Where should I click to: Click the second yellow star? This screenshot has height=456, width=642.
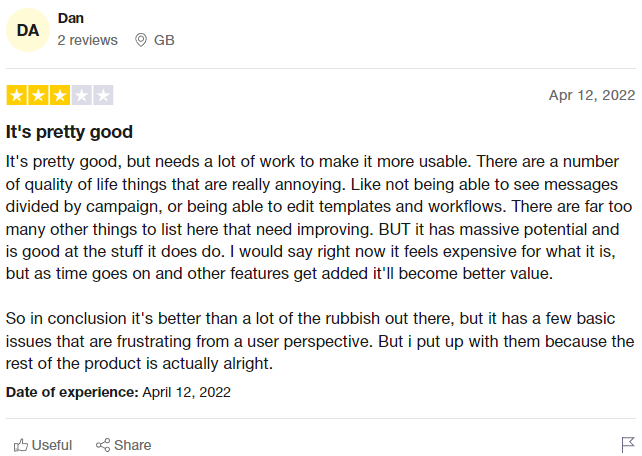38,95
